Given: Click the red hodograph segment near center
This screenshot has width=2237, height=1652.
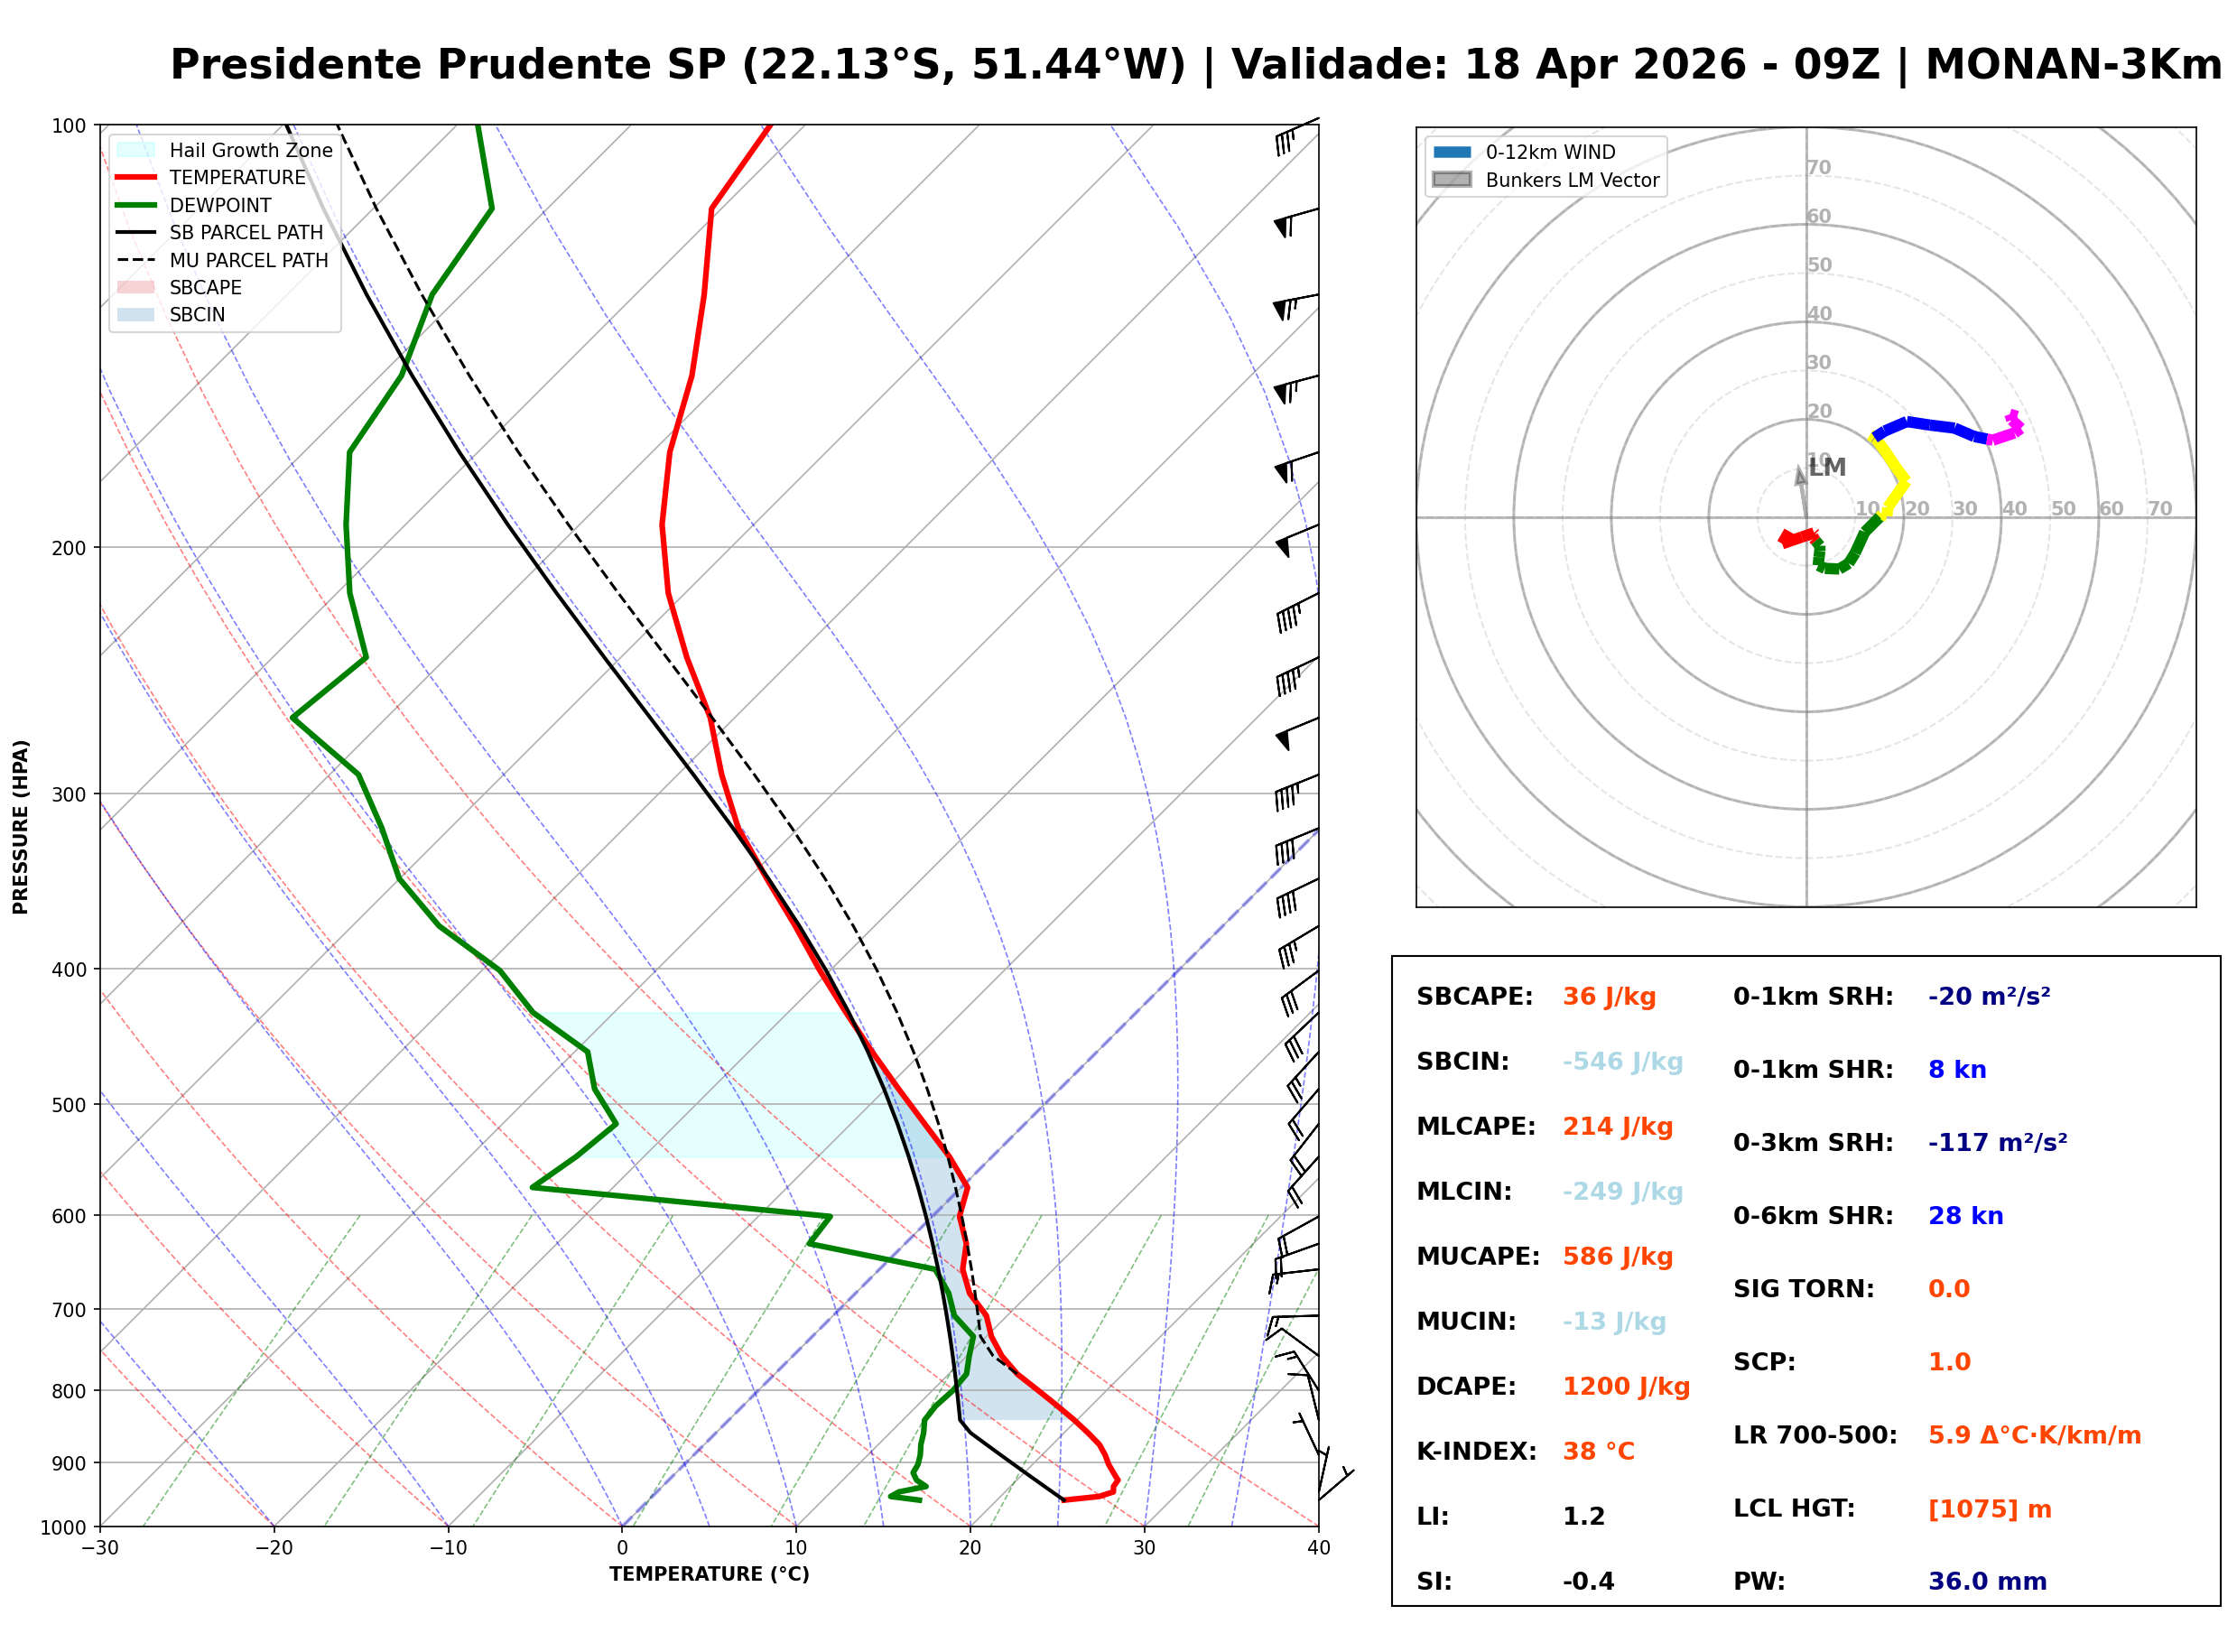Looking at the screenshot, I should click(1798, 538).
